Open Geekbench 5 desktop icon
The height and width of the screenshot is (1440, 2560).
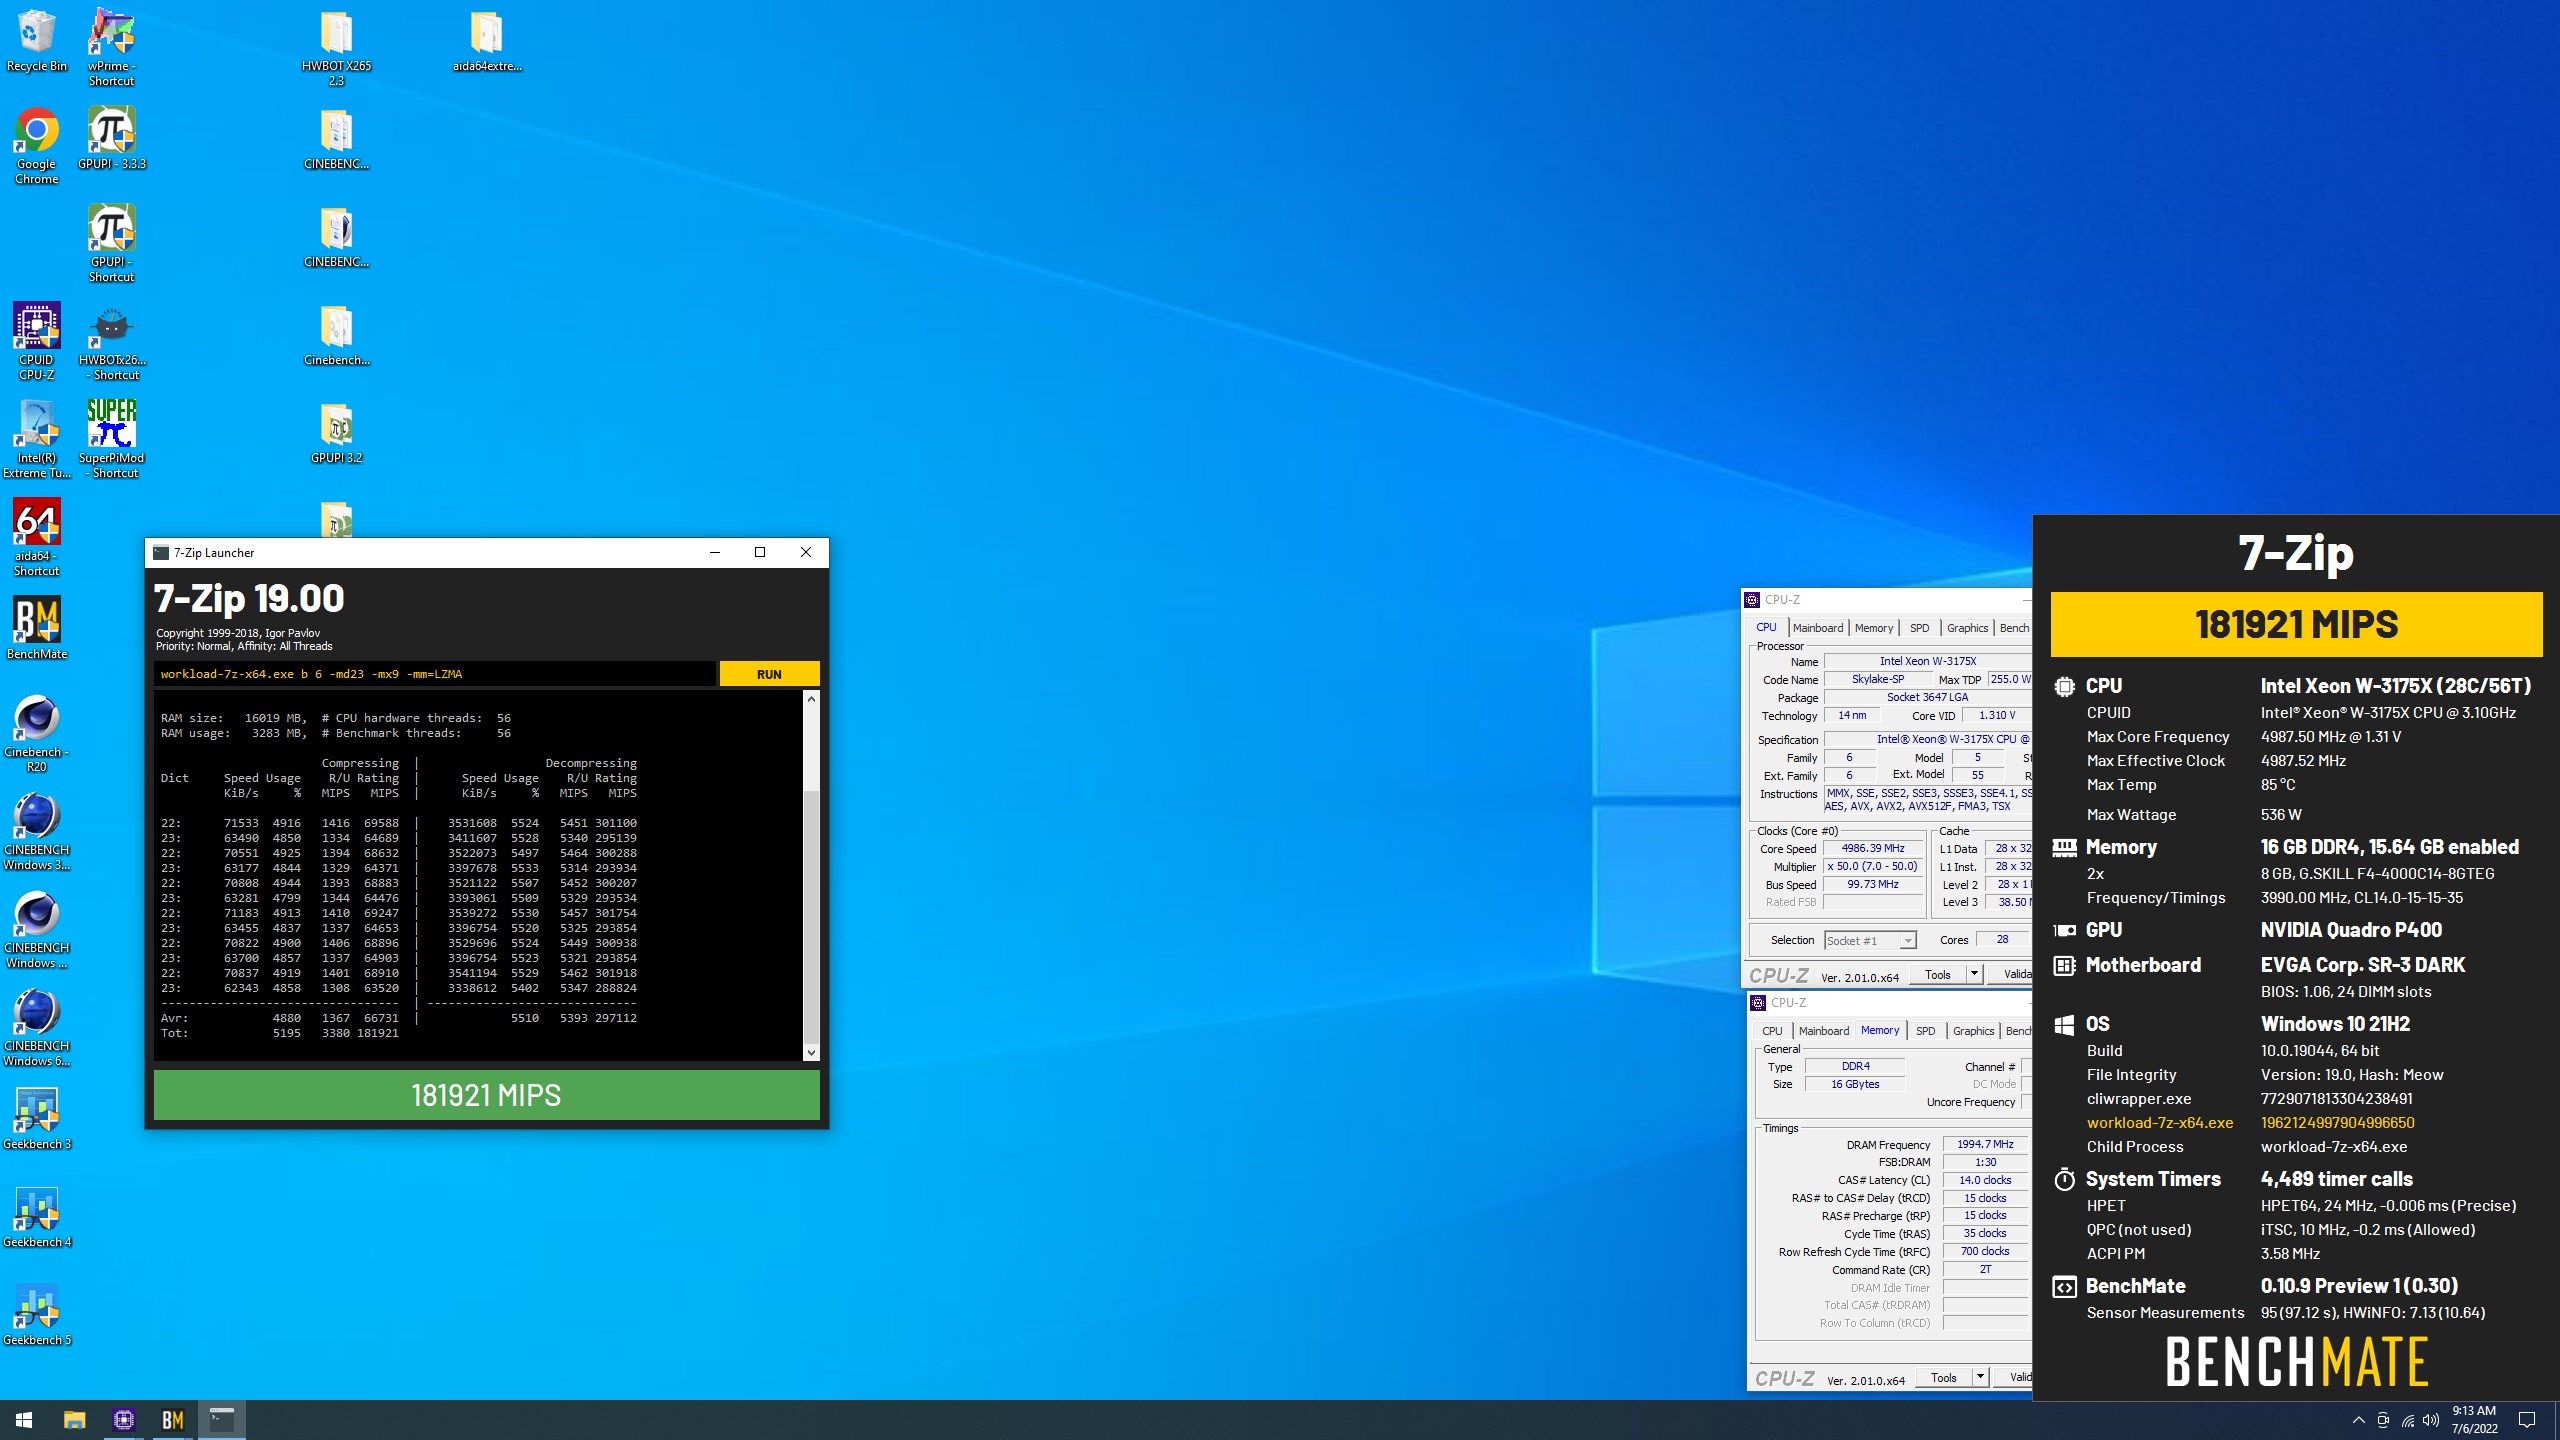point(37,1315)
